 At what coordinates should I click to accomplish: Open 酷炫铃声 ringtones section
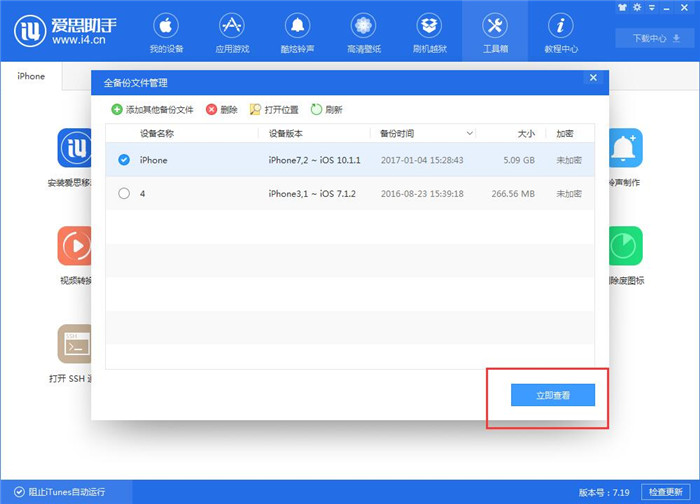(x=298, y=33)
